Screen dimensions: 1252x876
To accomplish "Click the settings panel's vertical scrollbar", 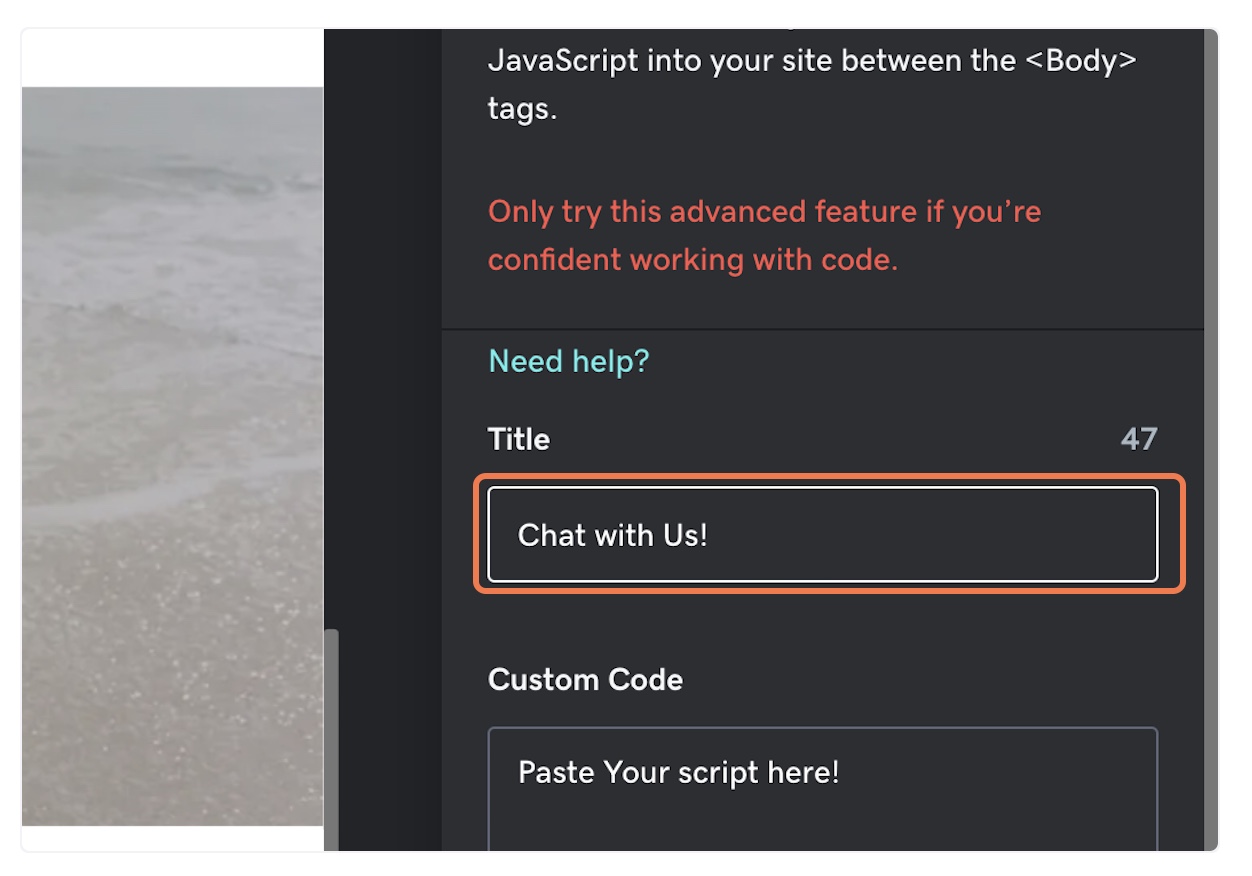I will [1210, 400].
